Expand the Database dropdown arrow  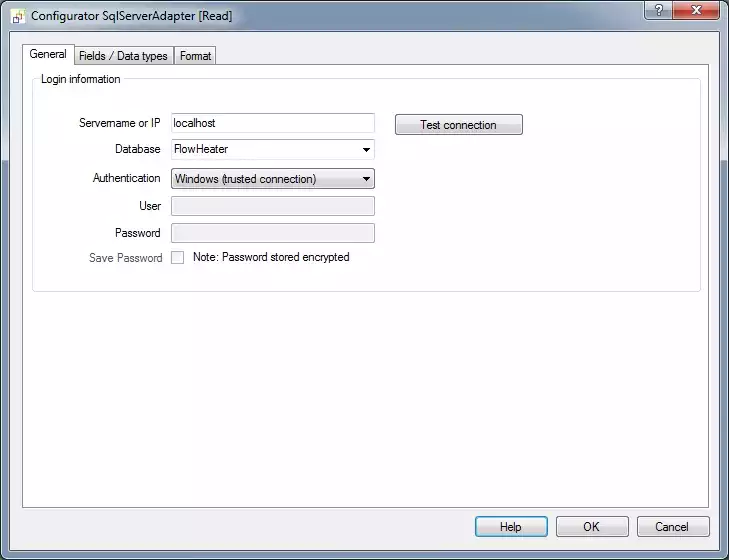click(366, 150)
